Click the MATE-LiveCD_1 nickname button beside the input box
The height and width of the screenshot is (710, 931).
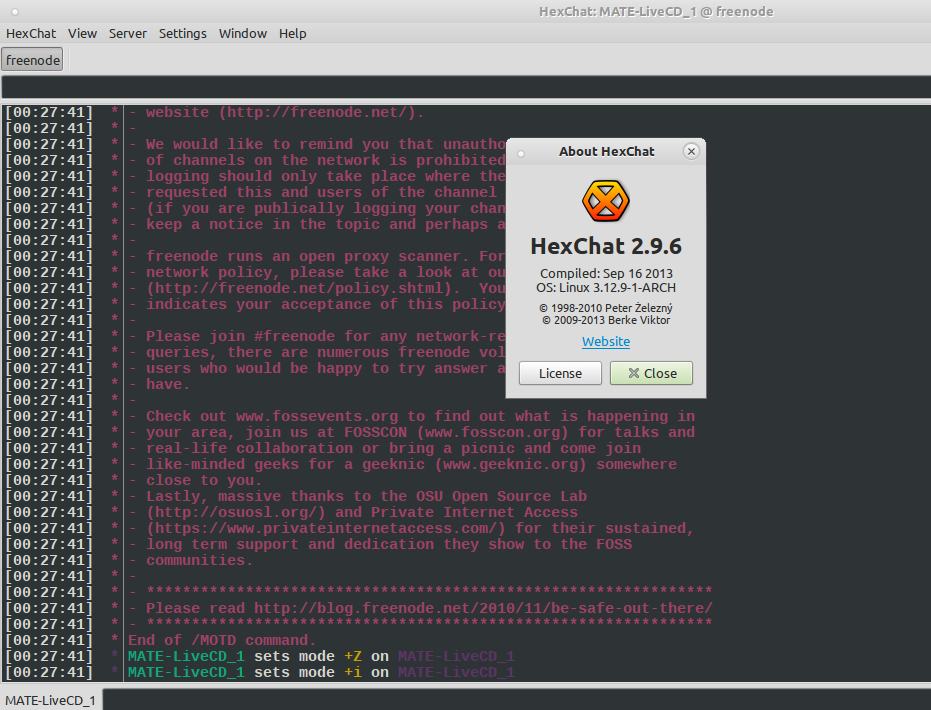click(50, 701)
